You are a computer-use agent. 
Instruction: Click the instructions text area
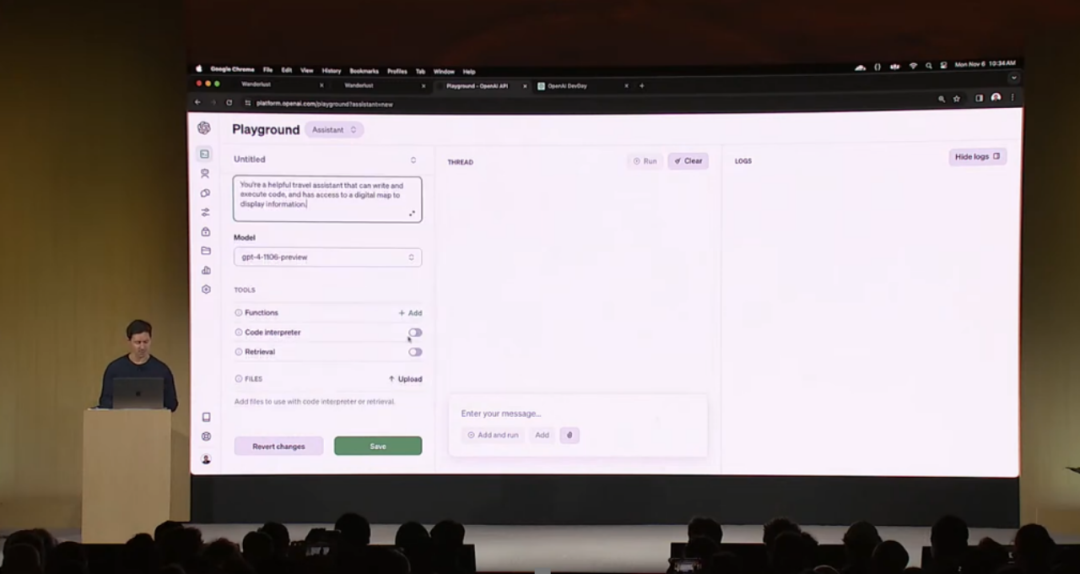(327, 199)
